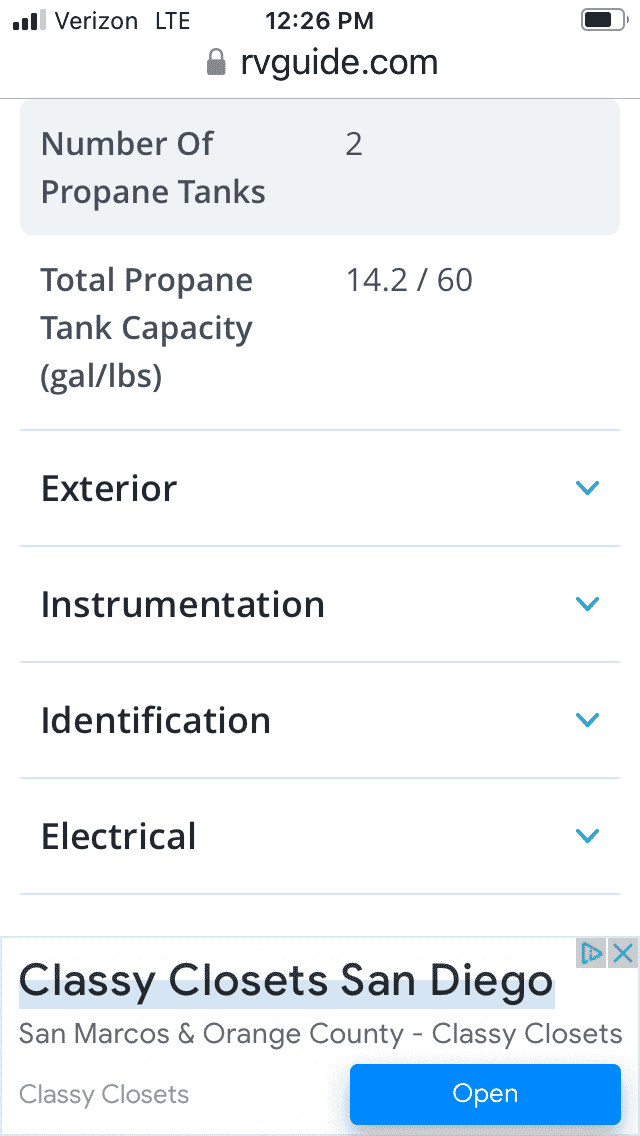Screen dimensions: 640x1136
Task: Tap the padlock icon in the address bar
Action: tap(216, 62)
